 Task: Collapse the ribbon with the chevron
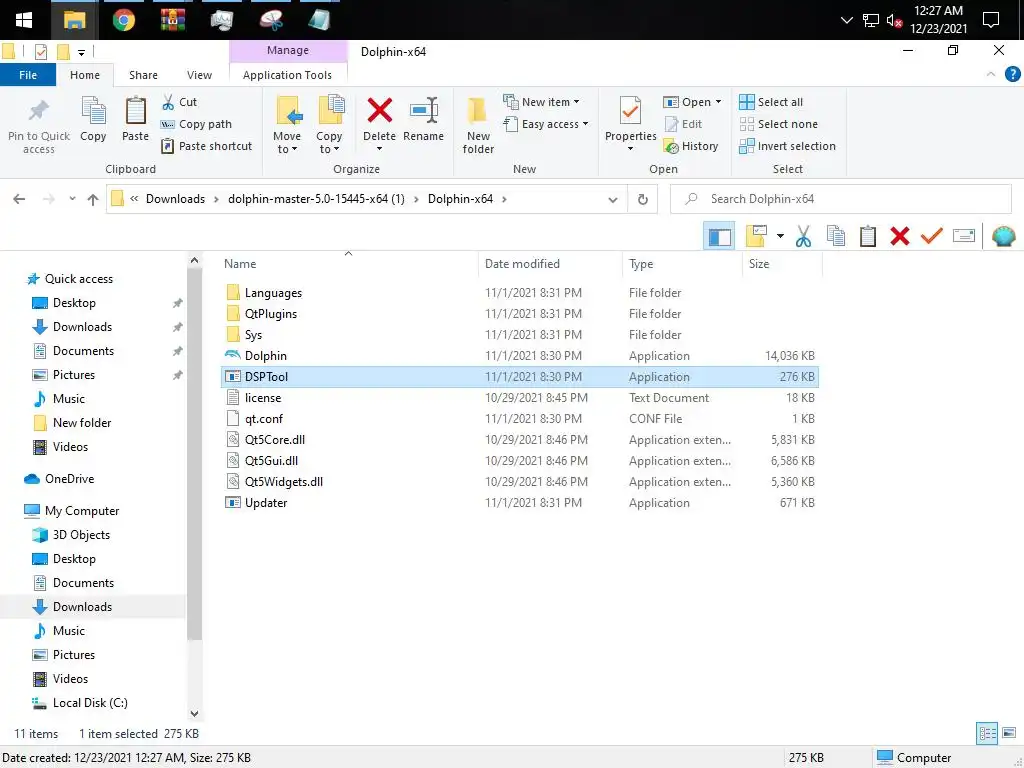[991, 74]
